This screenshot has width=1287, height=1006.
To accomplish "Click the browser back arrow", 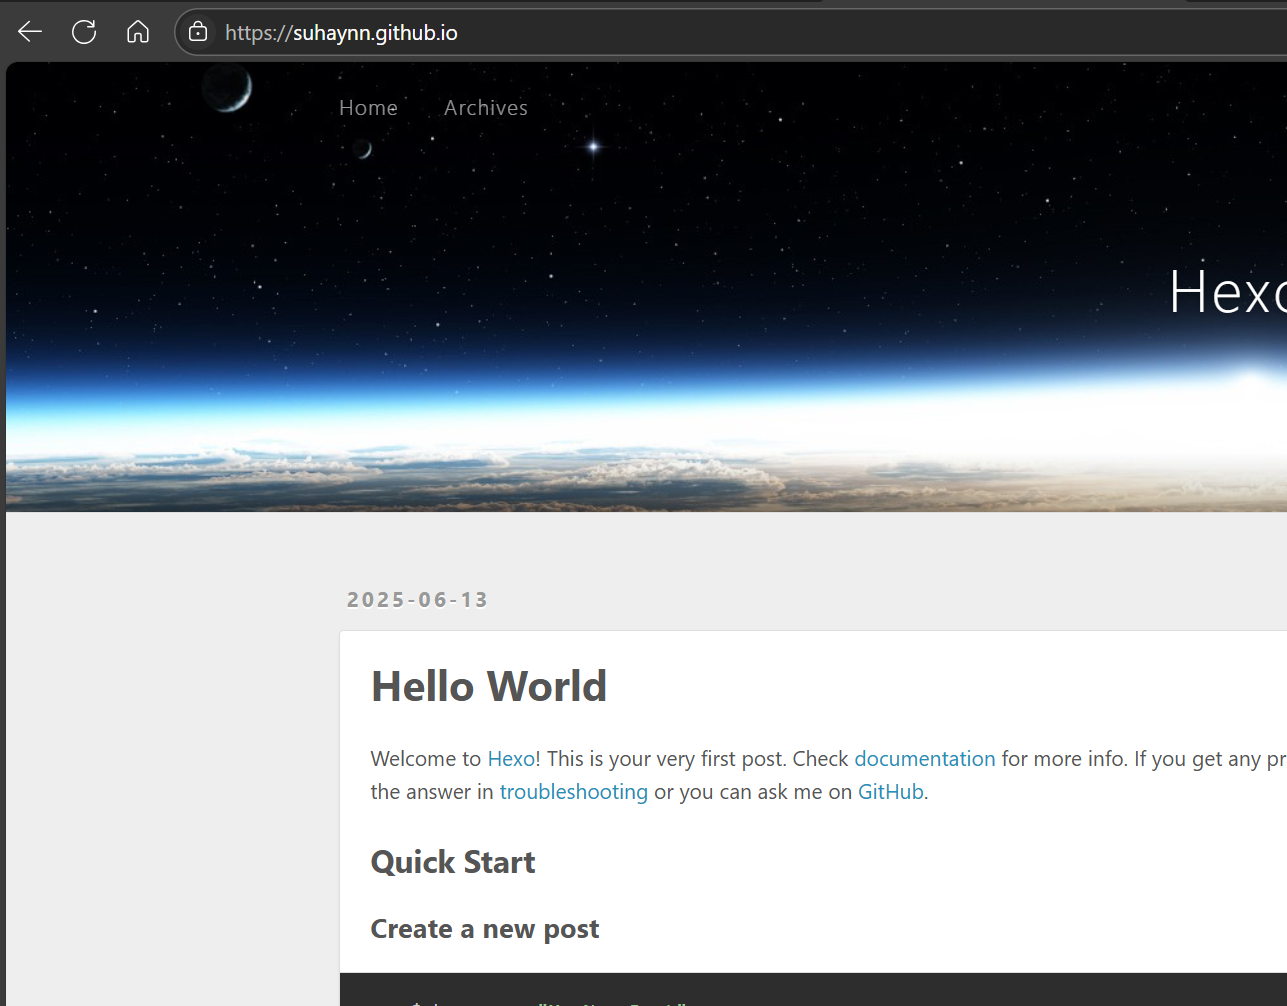I will (30, 32).
